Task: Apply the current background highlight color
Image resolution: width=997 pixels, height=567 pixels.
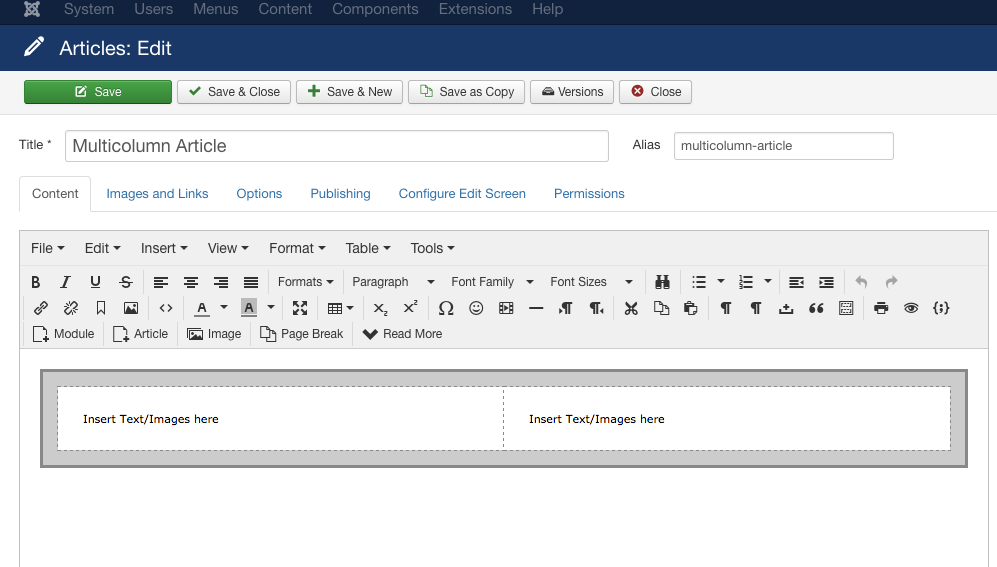Action: (x=249, y=308)
